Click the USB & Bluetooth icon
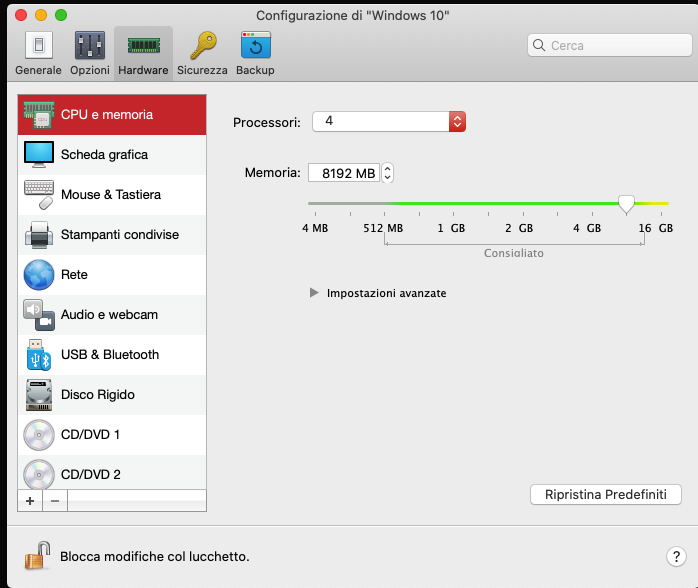The image size is (698, 588). click(39, 355)
